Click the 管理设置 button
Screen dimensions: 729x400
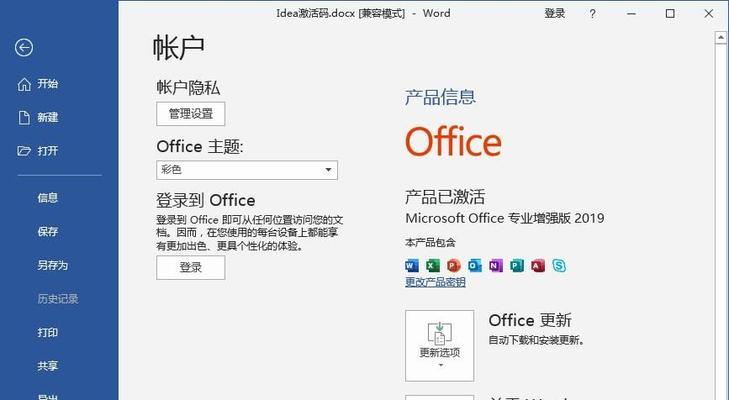[191, 114]
